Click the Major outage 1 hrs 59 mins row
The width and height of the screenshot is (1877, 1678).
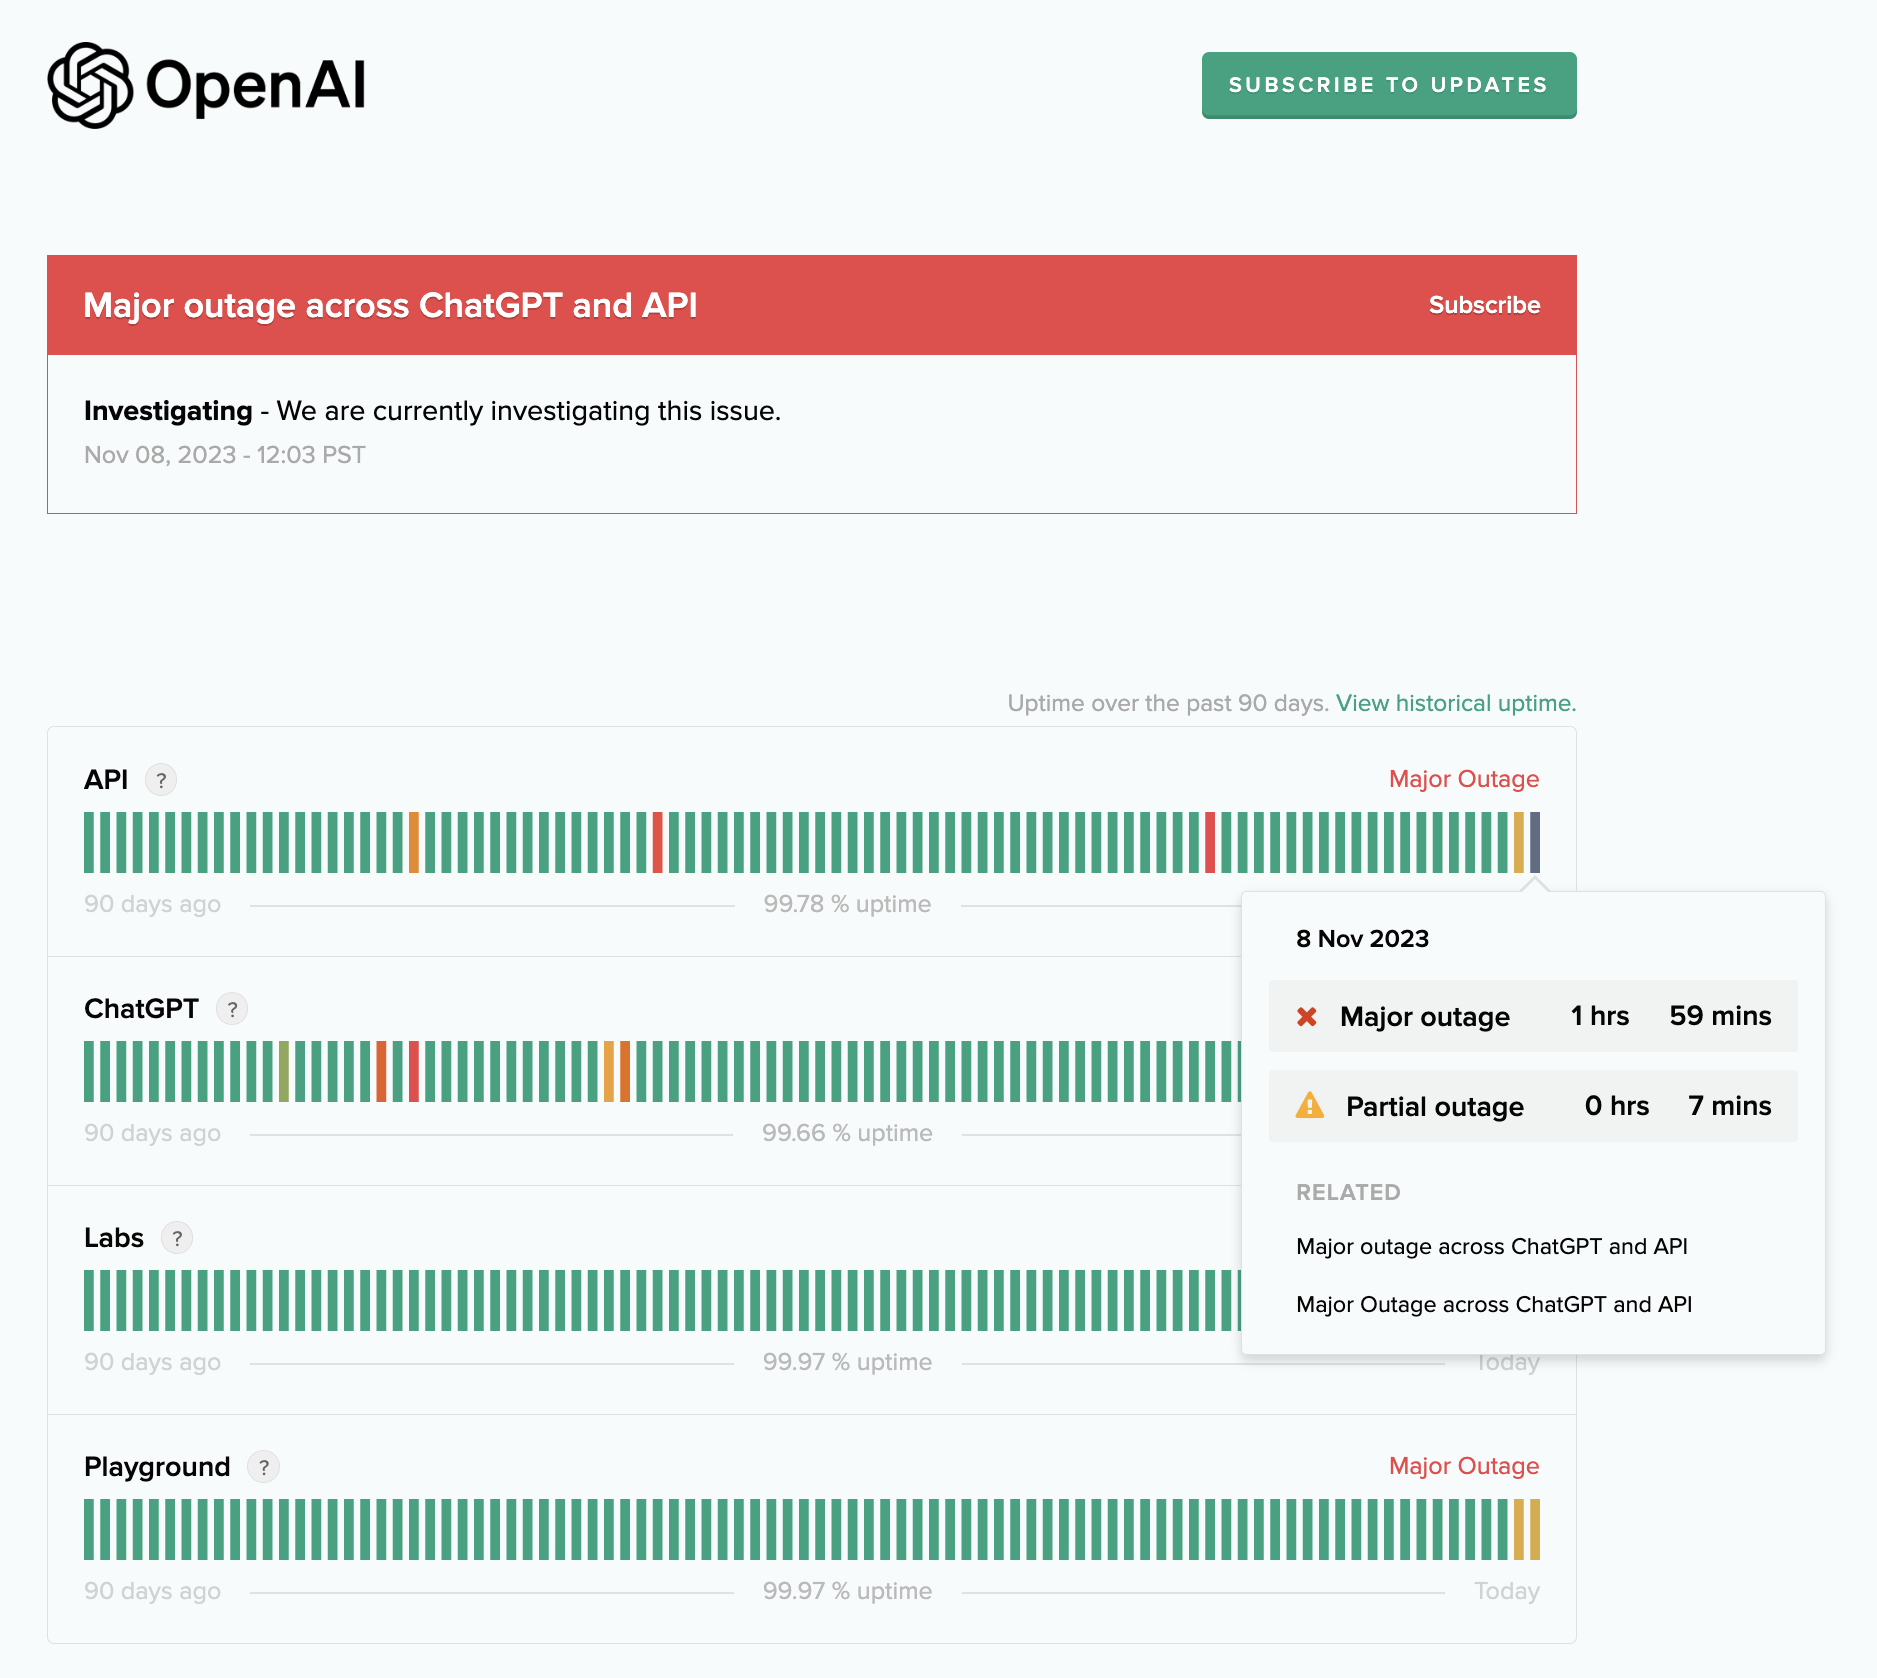coord(1533,1016)
